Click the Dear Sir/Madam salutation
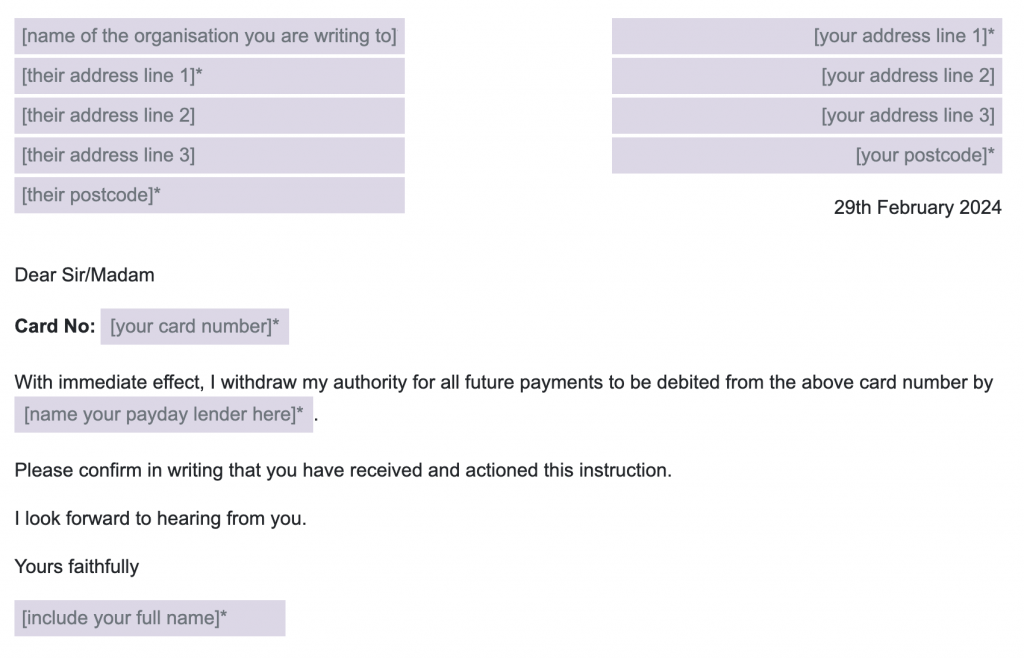The height and width of the screenshot is (658, 1024). coord(84,275)
